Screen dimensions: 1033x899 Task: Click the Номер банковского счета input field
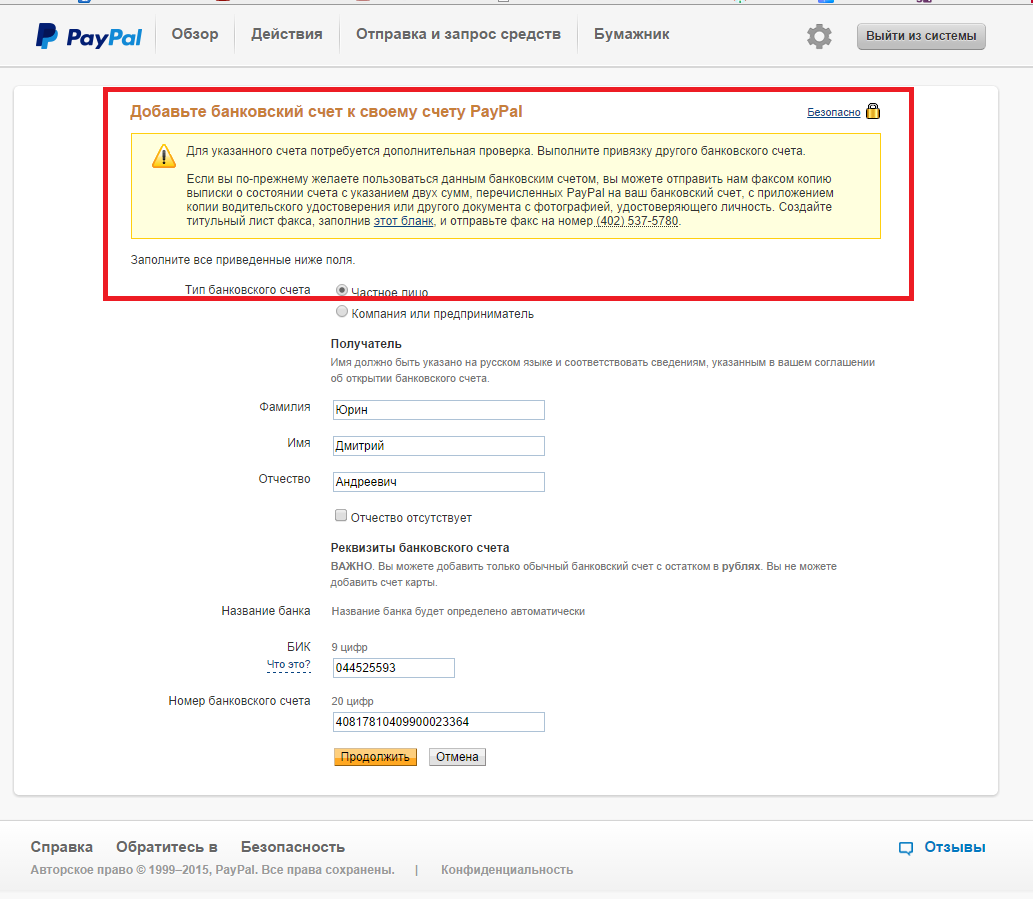(439, 722)
